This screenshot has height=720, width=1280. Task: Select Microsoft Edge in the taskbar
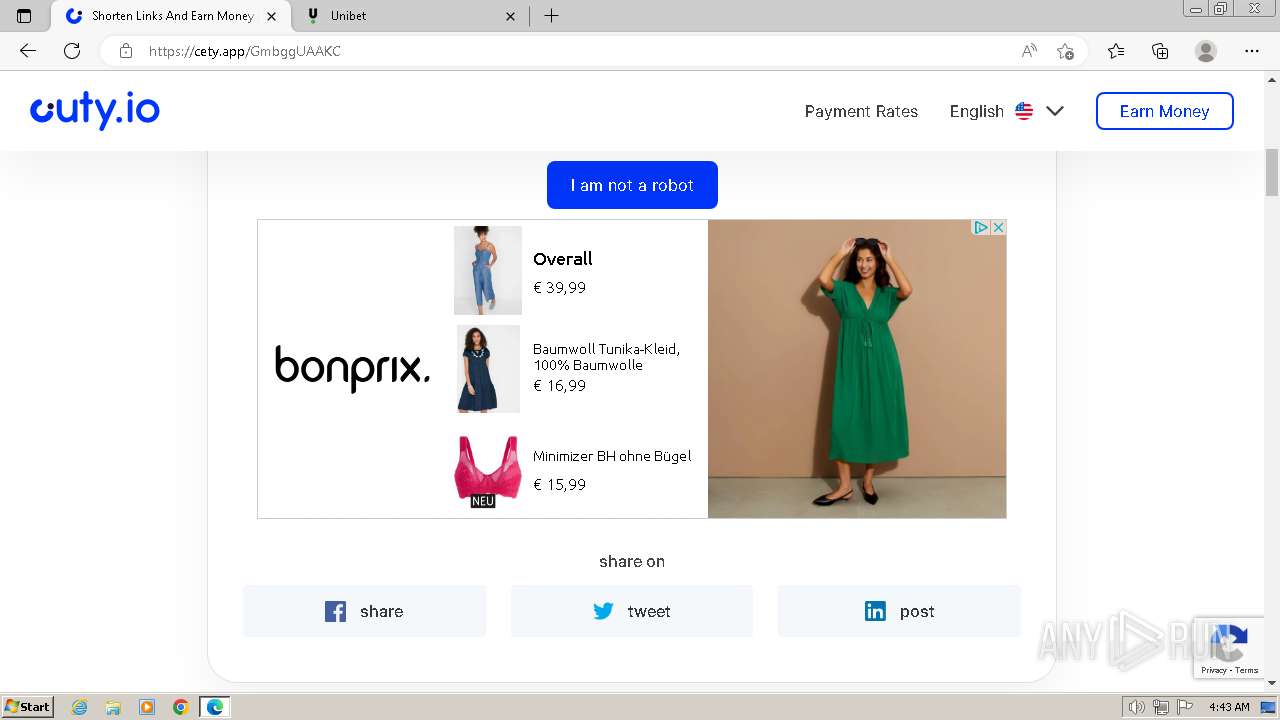coord(215,707)
